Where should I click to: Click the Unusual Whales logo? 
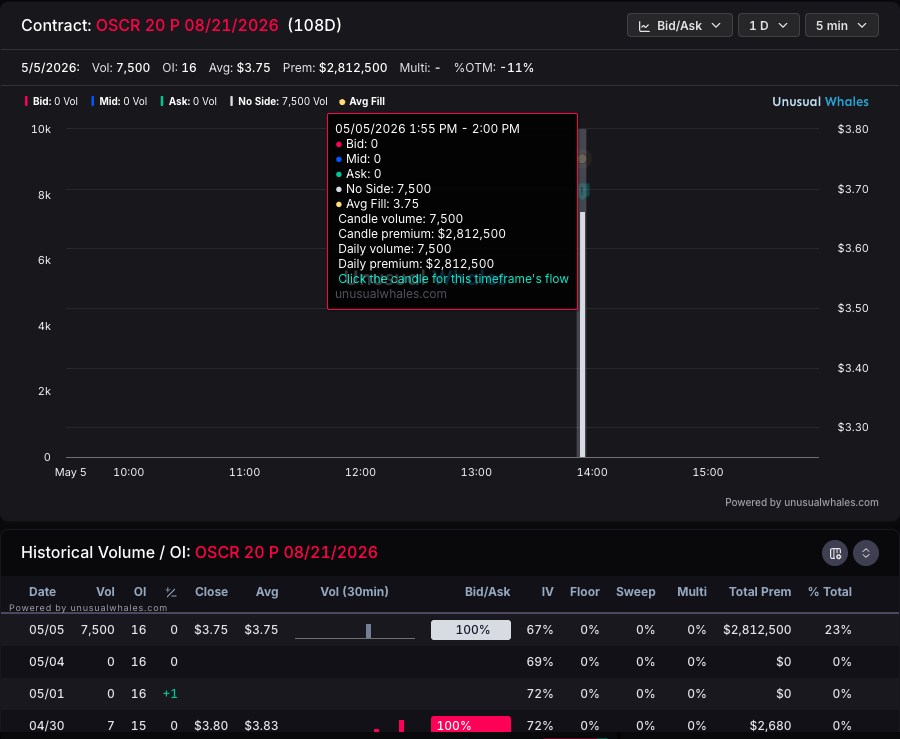click(x=820, y=102)
